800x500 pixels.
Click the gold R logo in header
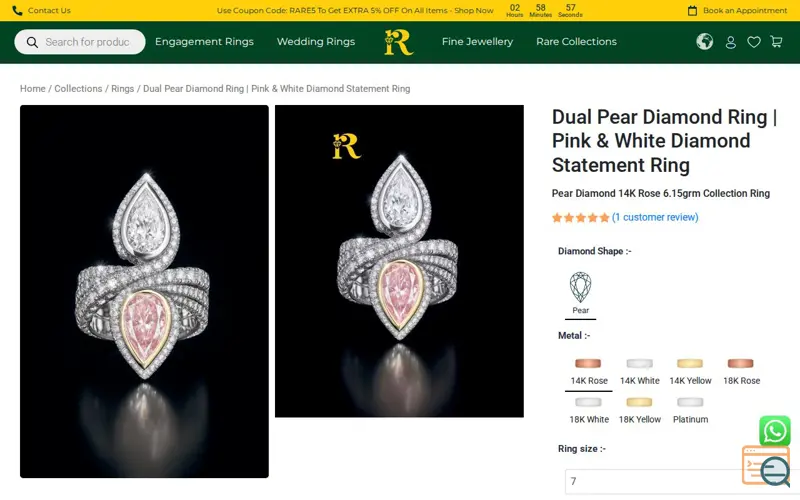point(398,42)
